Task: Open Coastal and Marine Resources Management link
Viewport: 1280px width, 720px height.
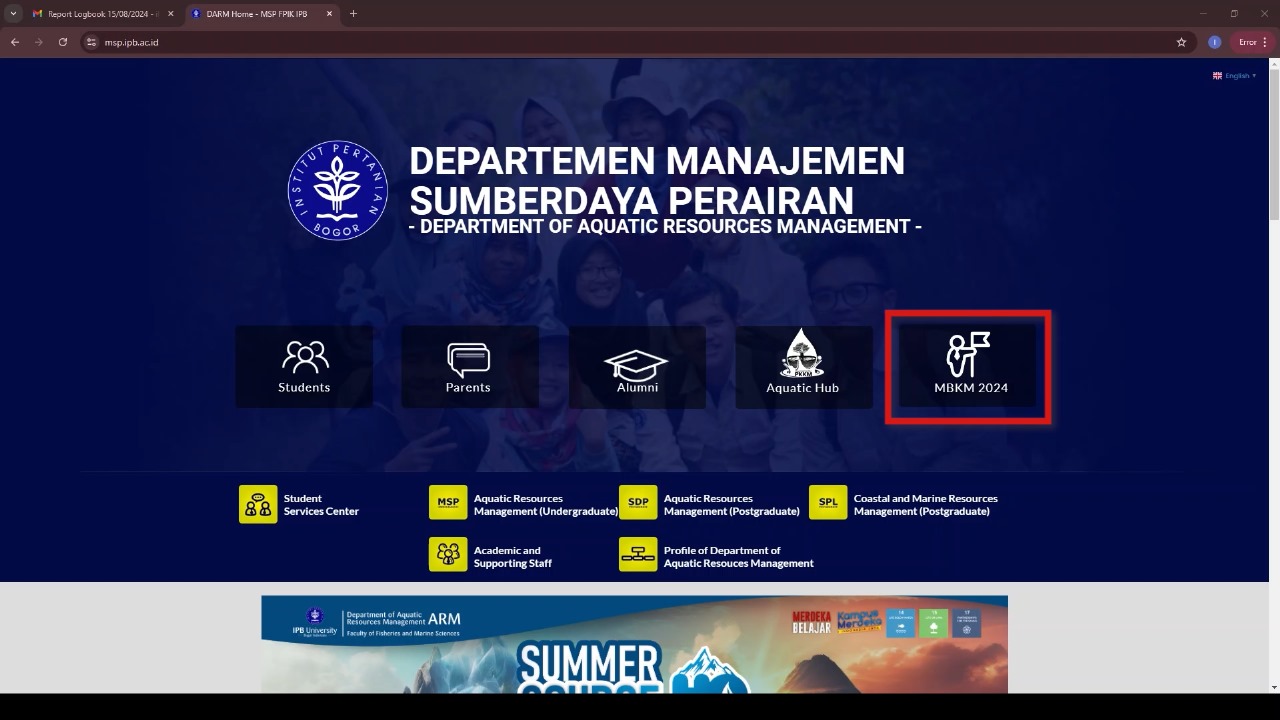Action: pyautogui.click(x=926, y=505)
